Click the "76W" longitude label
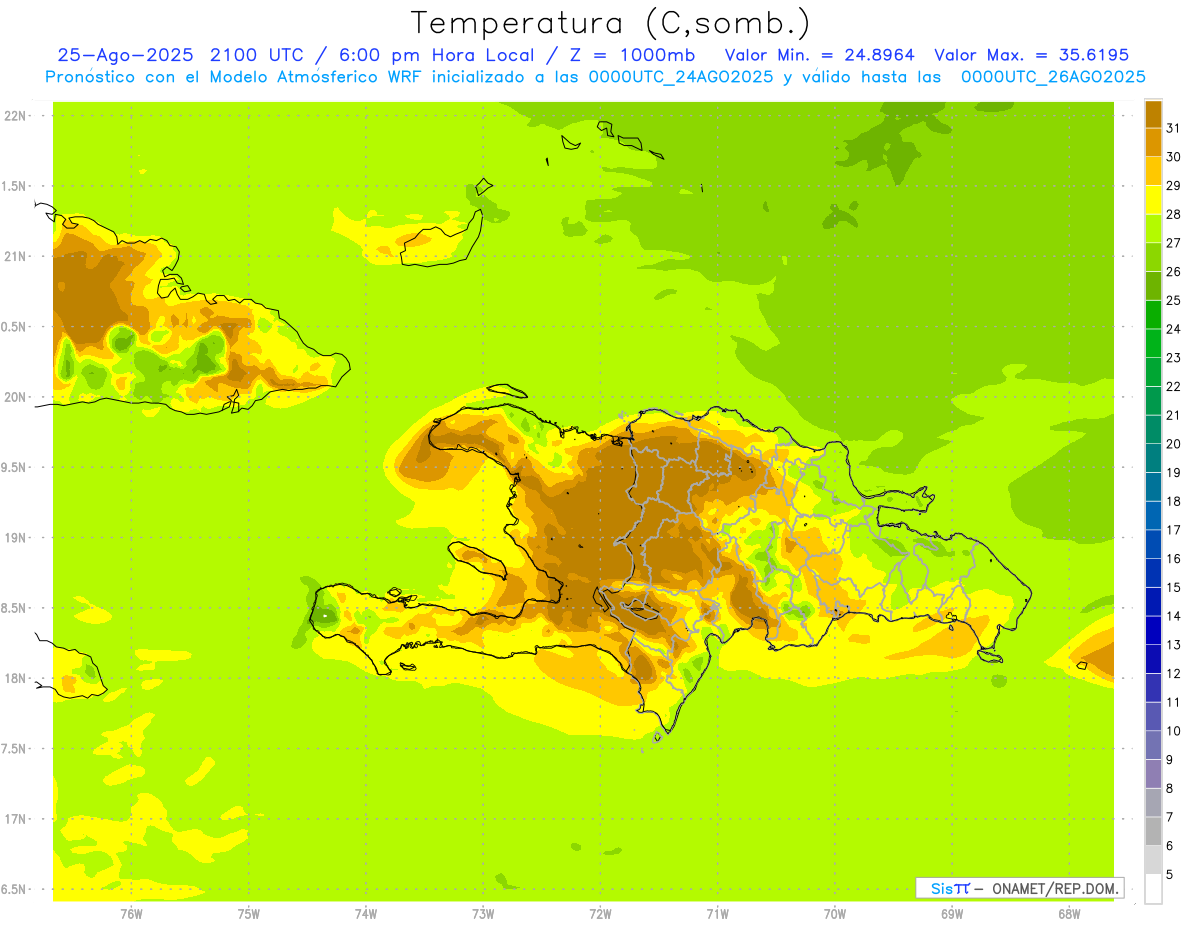 (131, 914)
